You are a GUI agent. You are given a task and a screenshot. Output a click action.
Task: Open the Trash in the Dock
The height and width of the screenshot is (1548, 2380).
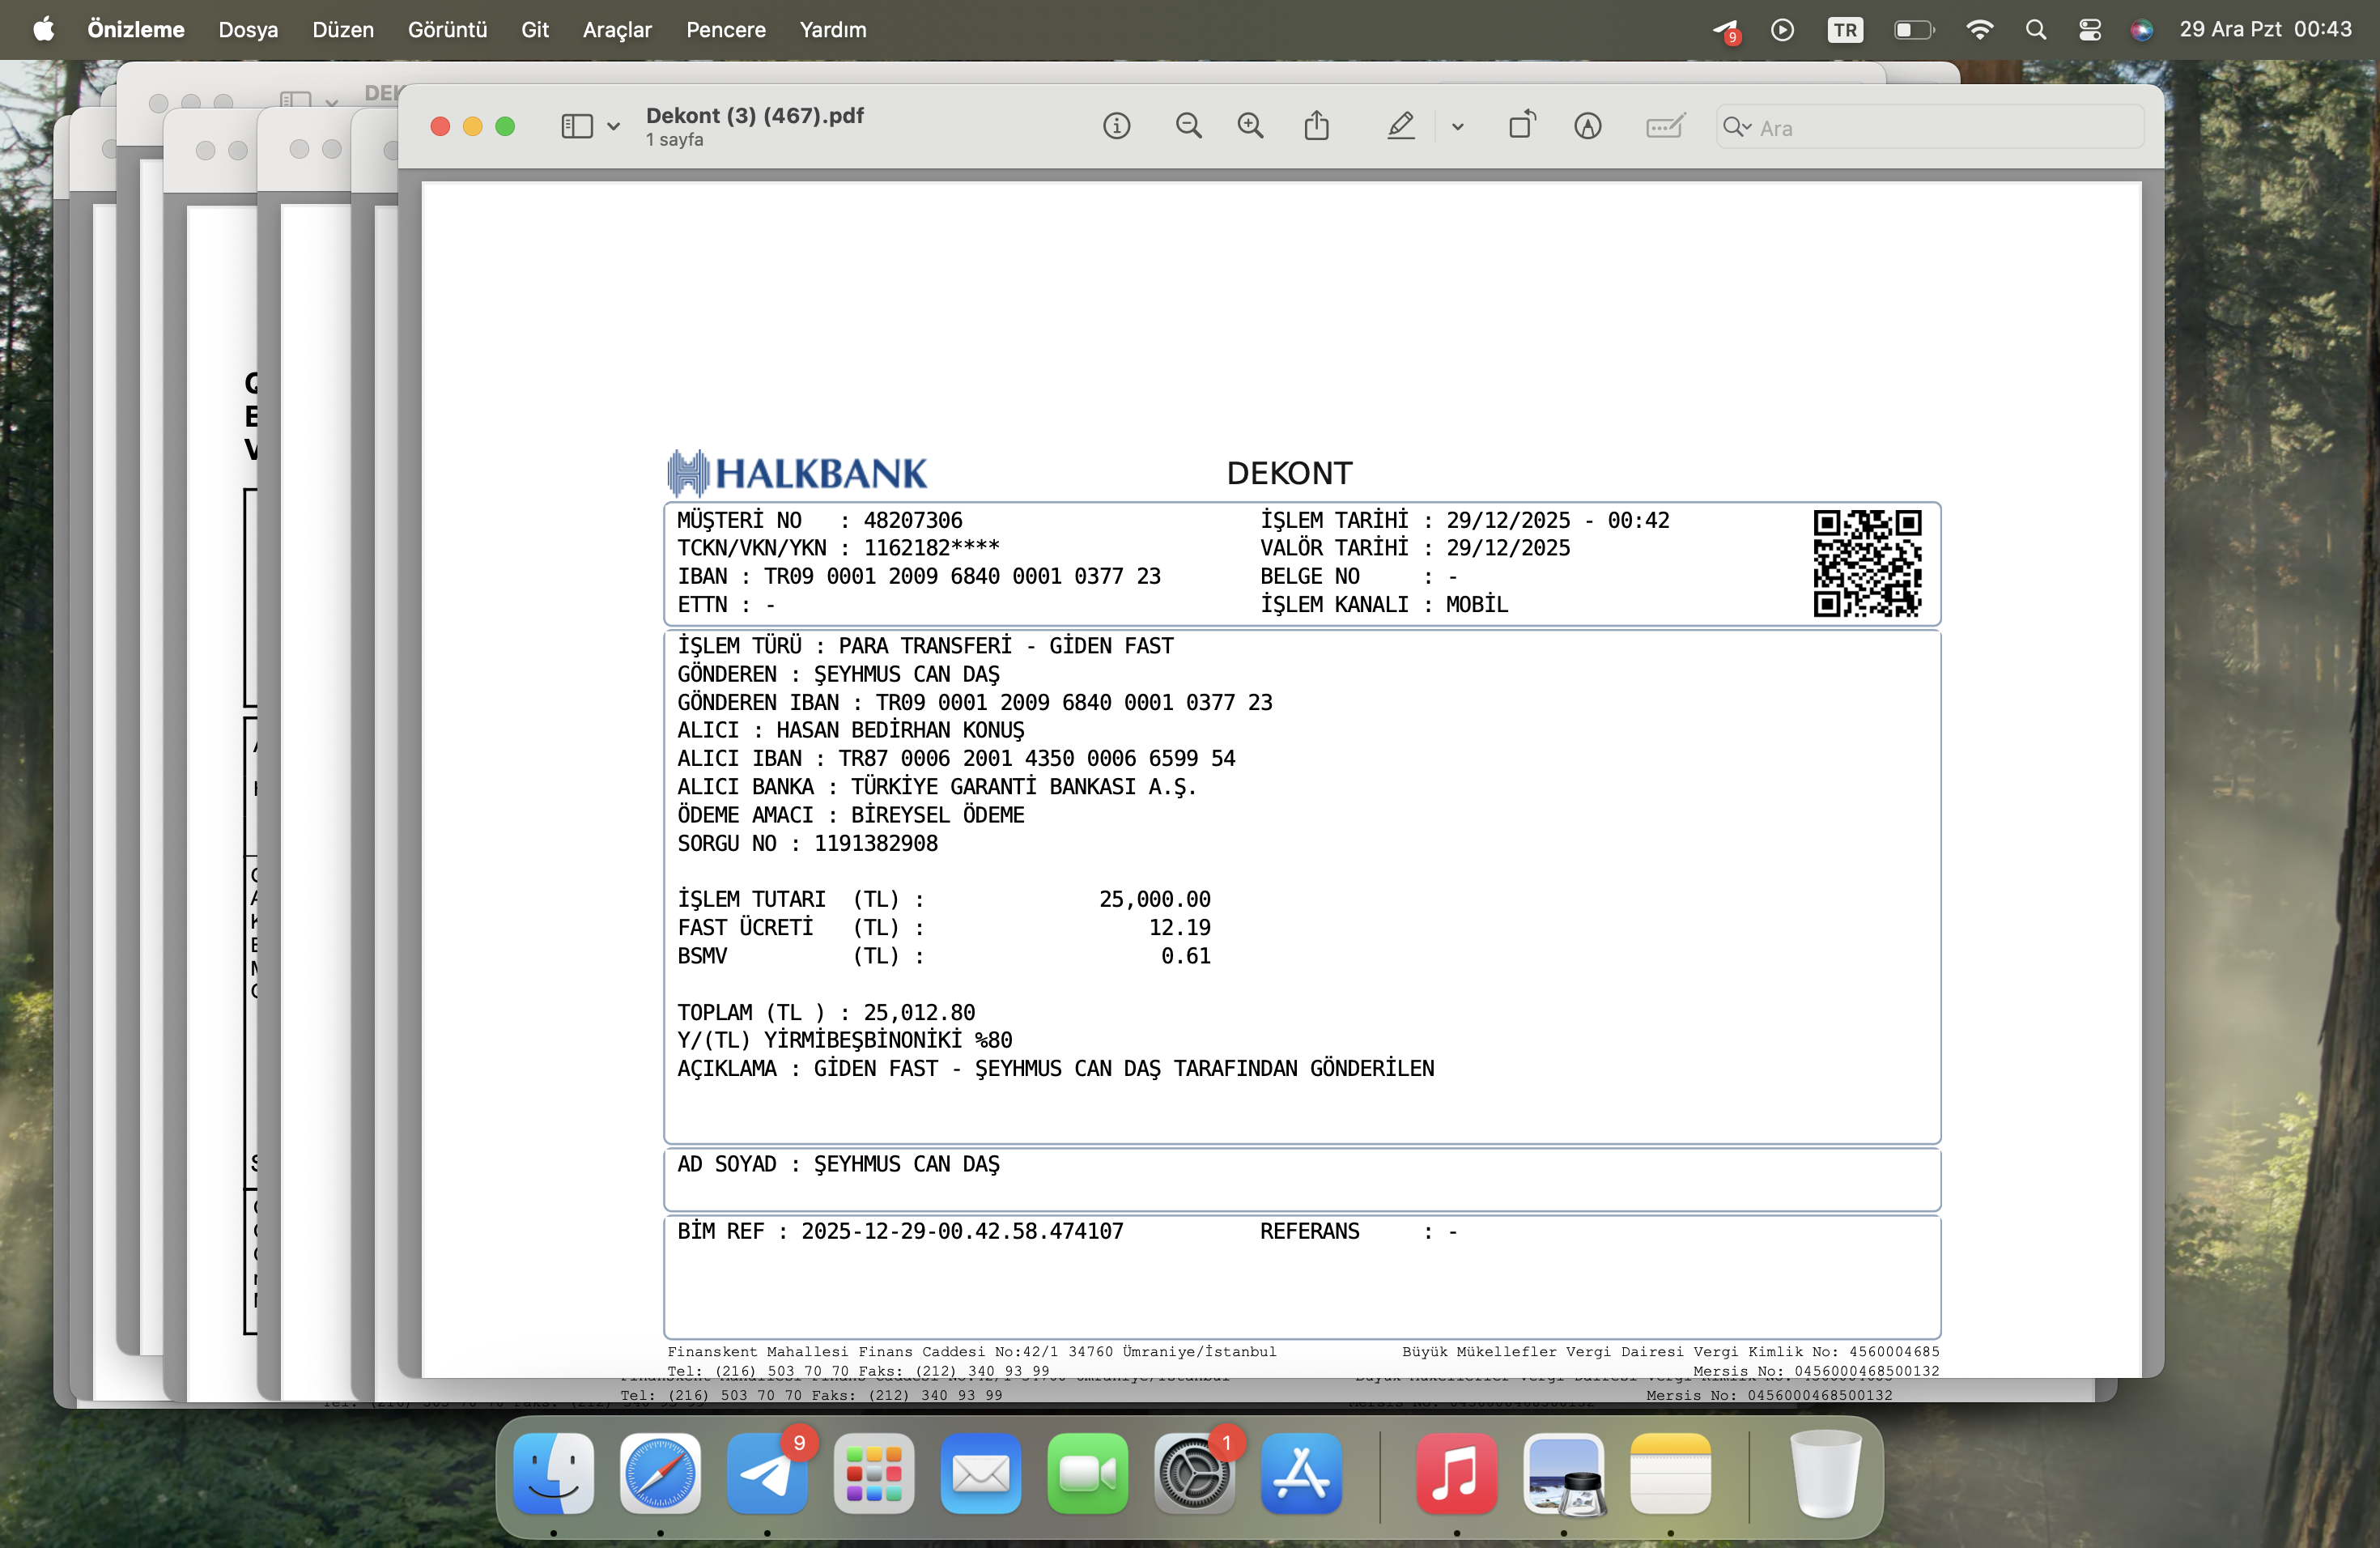pos(1826,1473)
